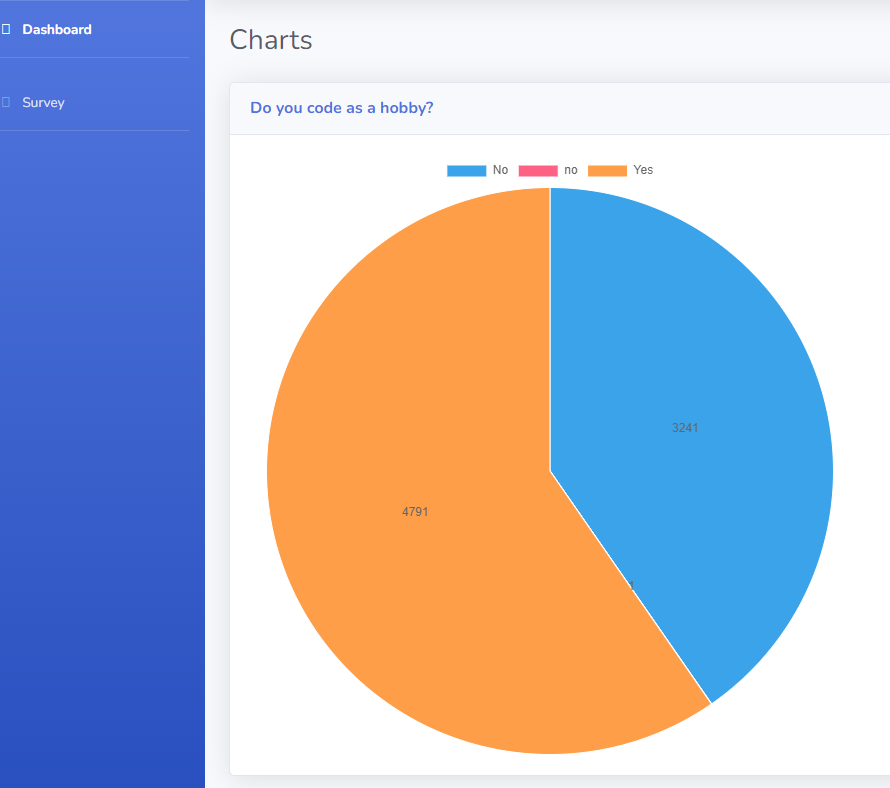Click the 4791 value label
This screenshot has width=890, height=788.
tap(415, 511)
